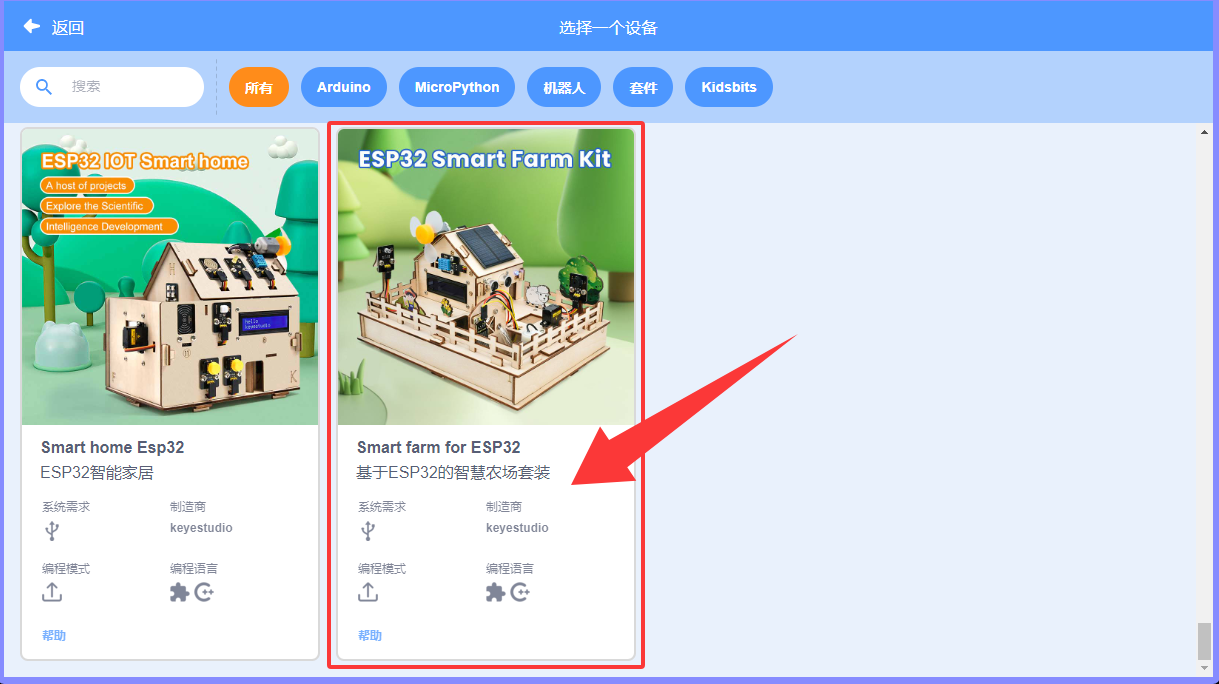Click keyestudio manufacturer on Smart farm card
Viewport: 1219px width, 684px height.
[x=517, y=528]
